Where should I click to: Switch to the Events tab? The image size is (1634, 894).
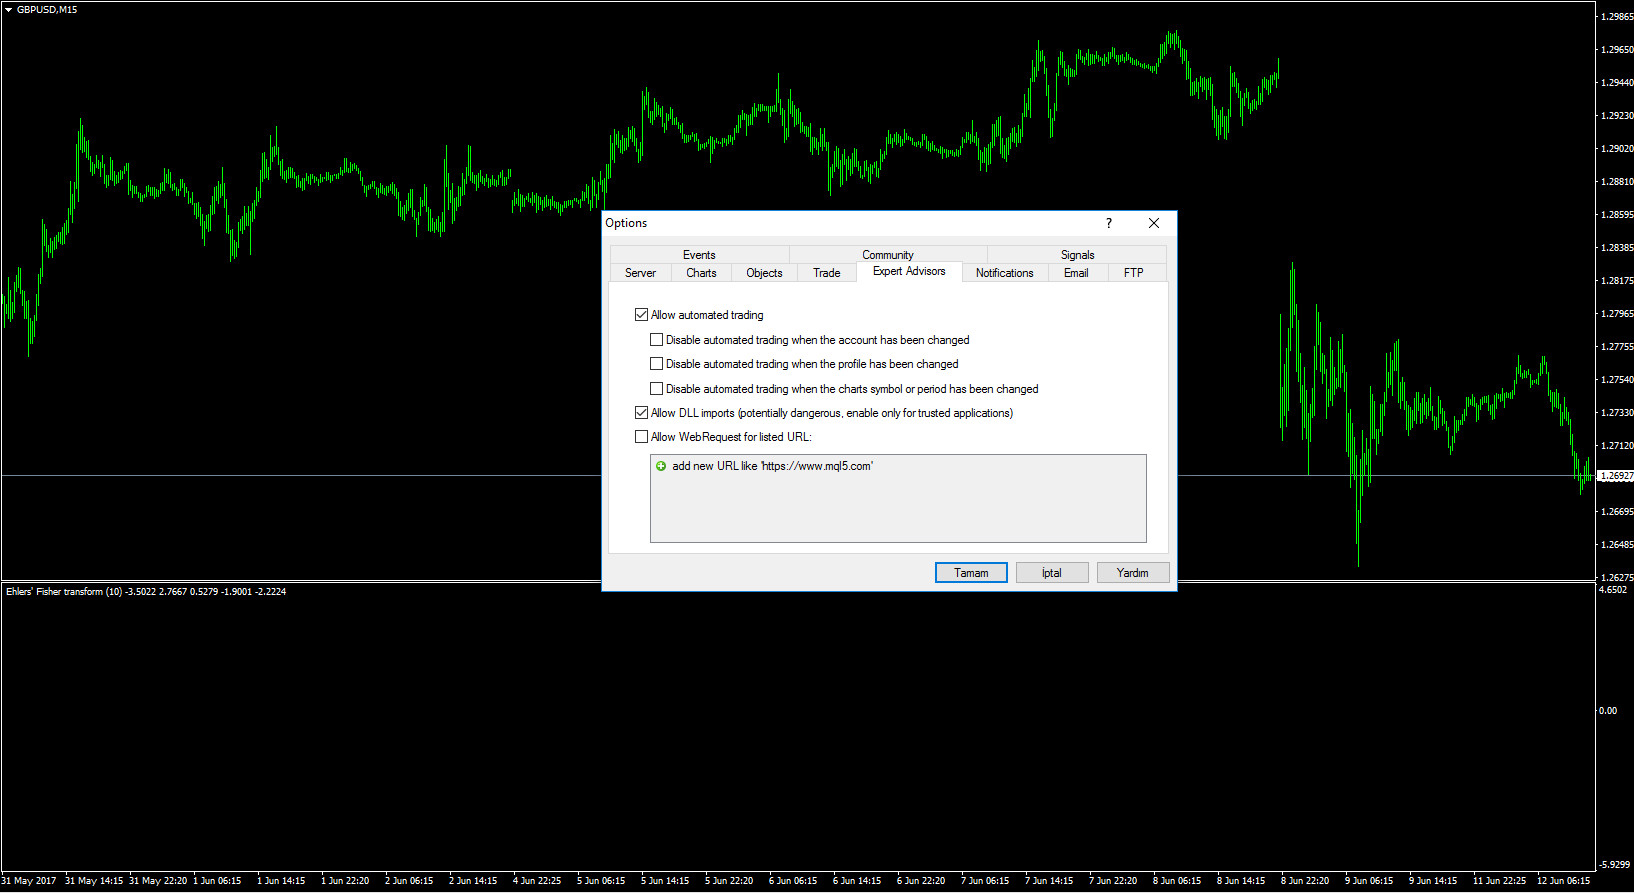pyautogui.click(x=699, y=255)
